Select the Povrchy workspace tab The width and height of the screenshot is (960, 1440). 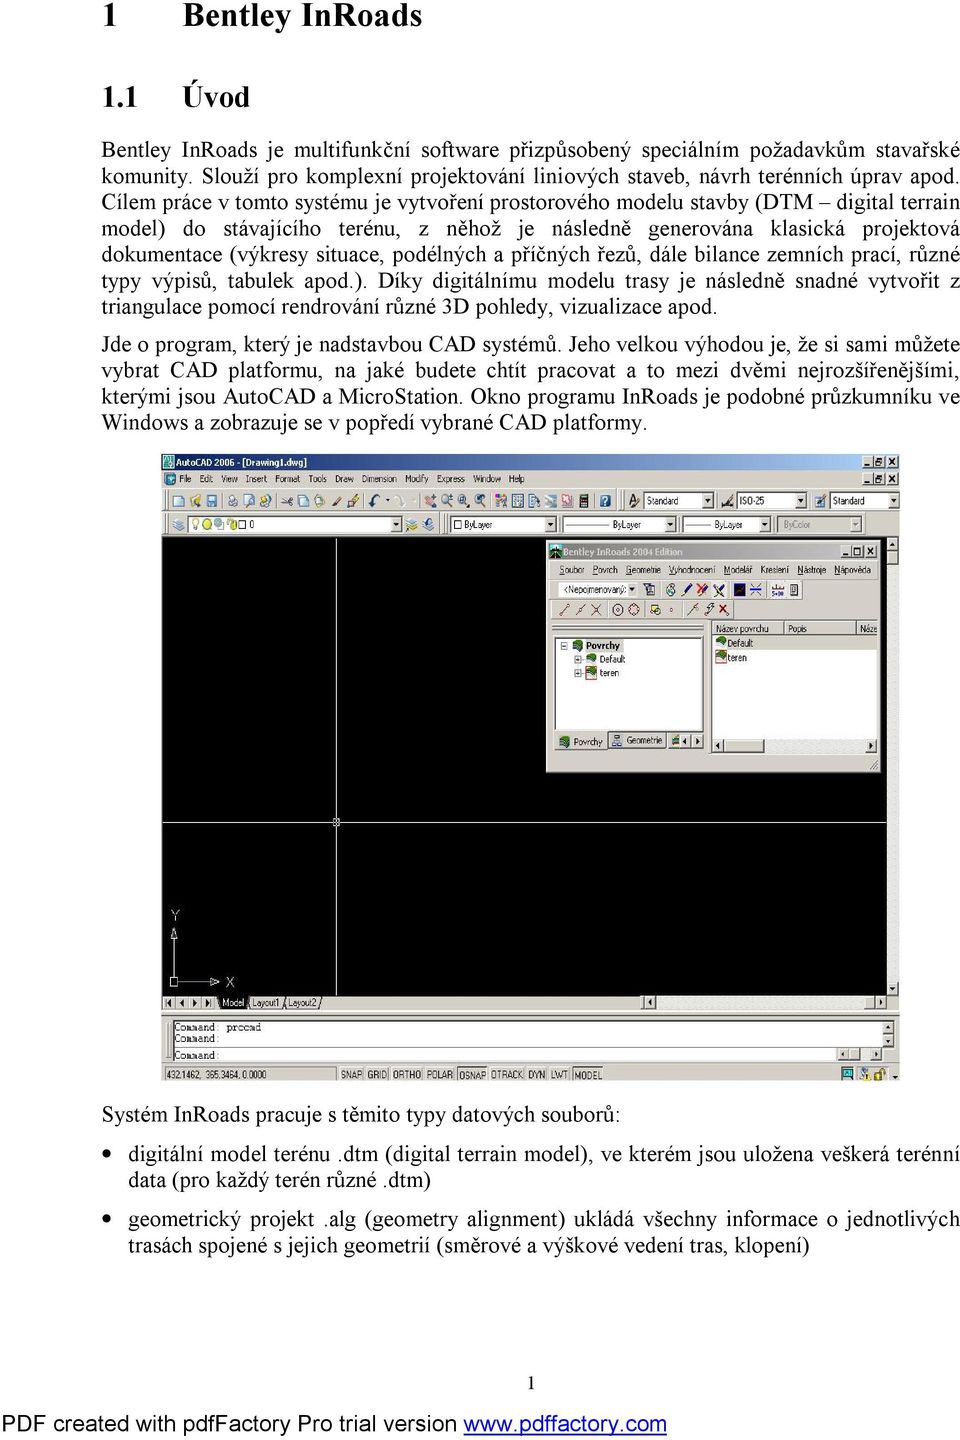tap(581, 741)
